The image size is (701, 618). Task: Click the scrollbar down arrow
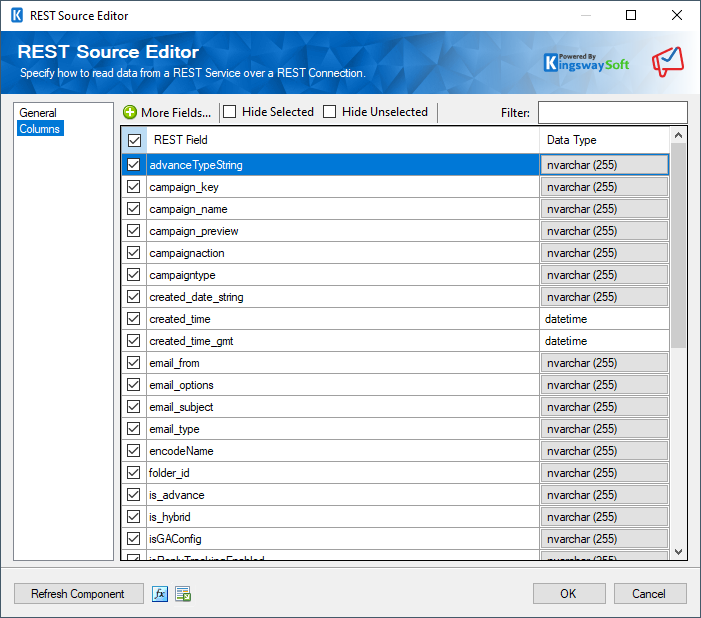[678, 552]
